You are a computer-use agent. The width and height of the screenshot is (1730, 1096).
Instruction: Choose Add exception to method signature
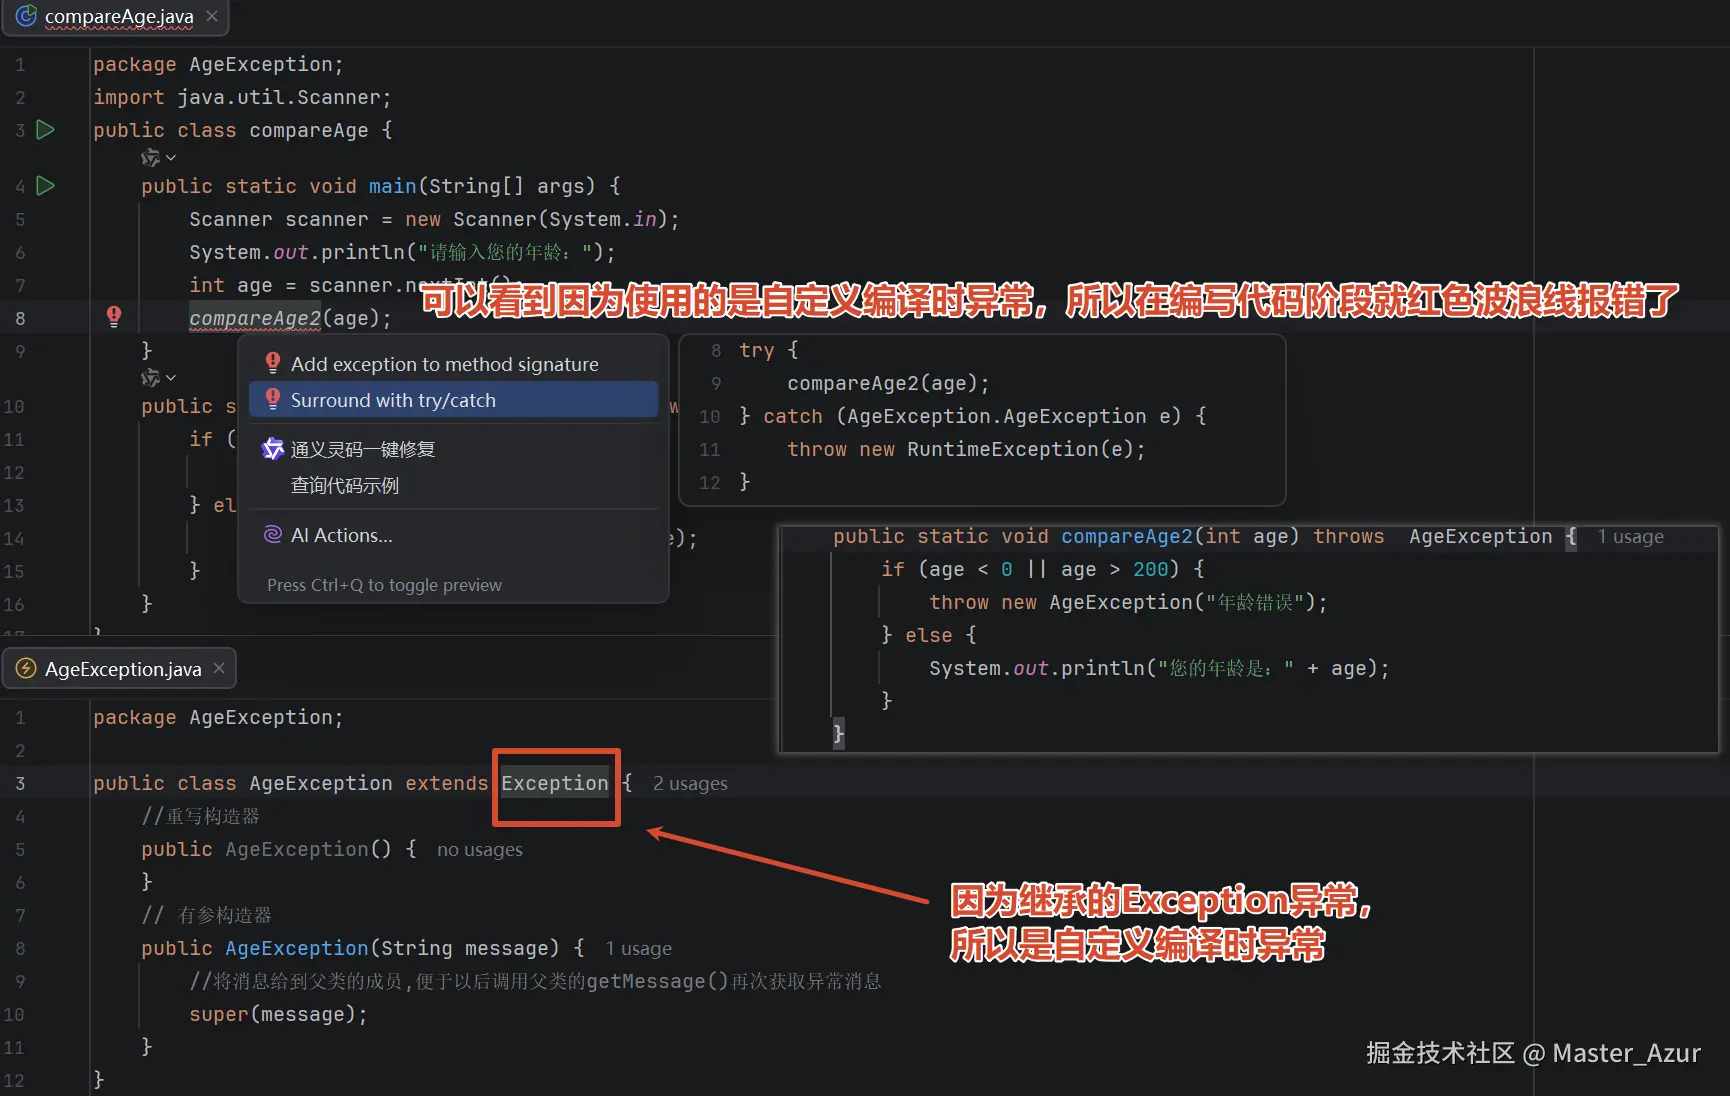454,364
